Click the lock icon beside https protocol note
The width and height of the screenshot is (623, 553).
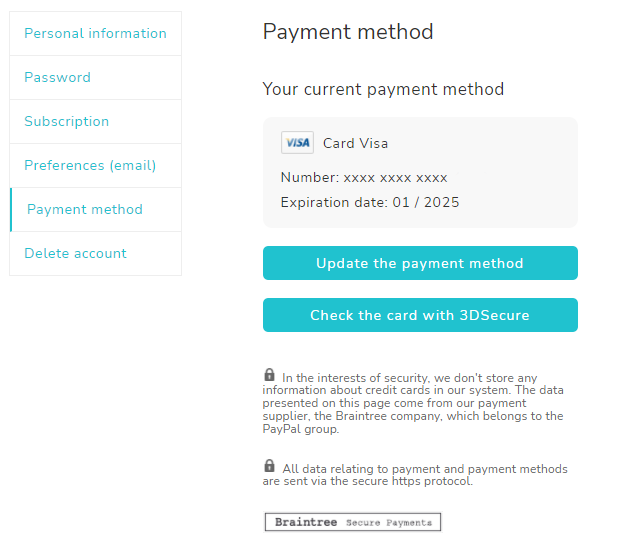click(269, 466)
